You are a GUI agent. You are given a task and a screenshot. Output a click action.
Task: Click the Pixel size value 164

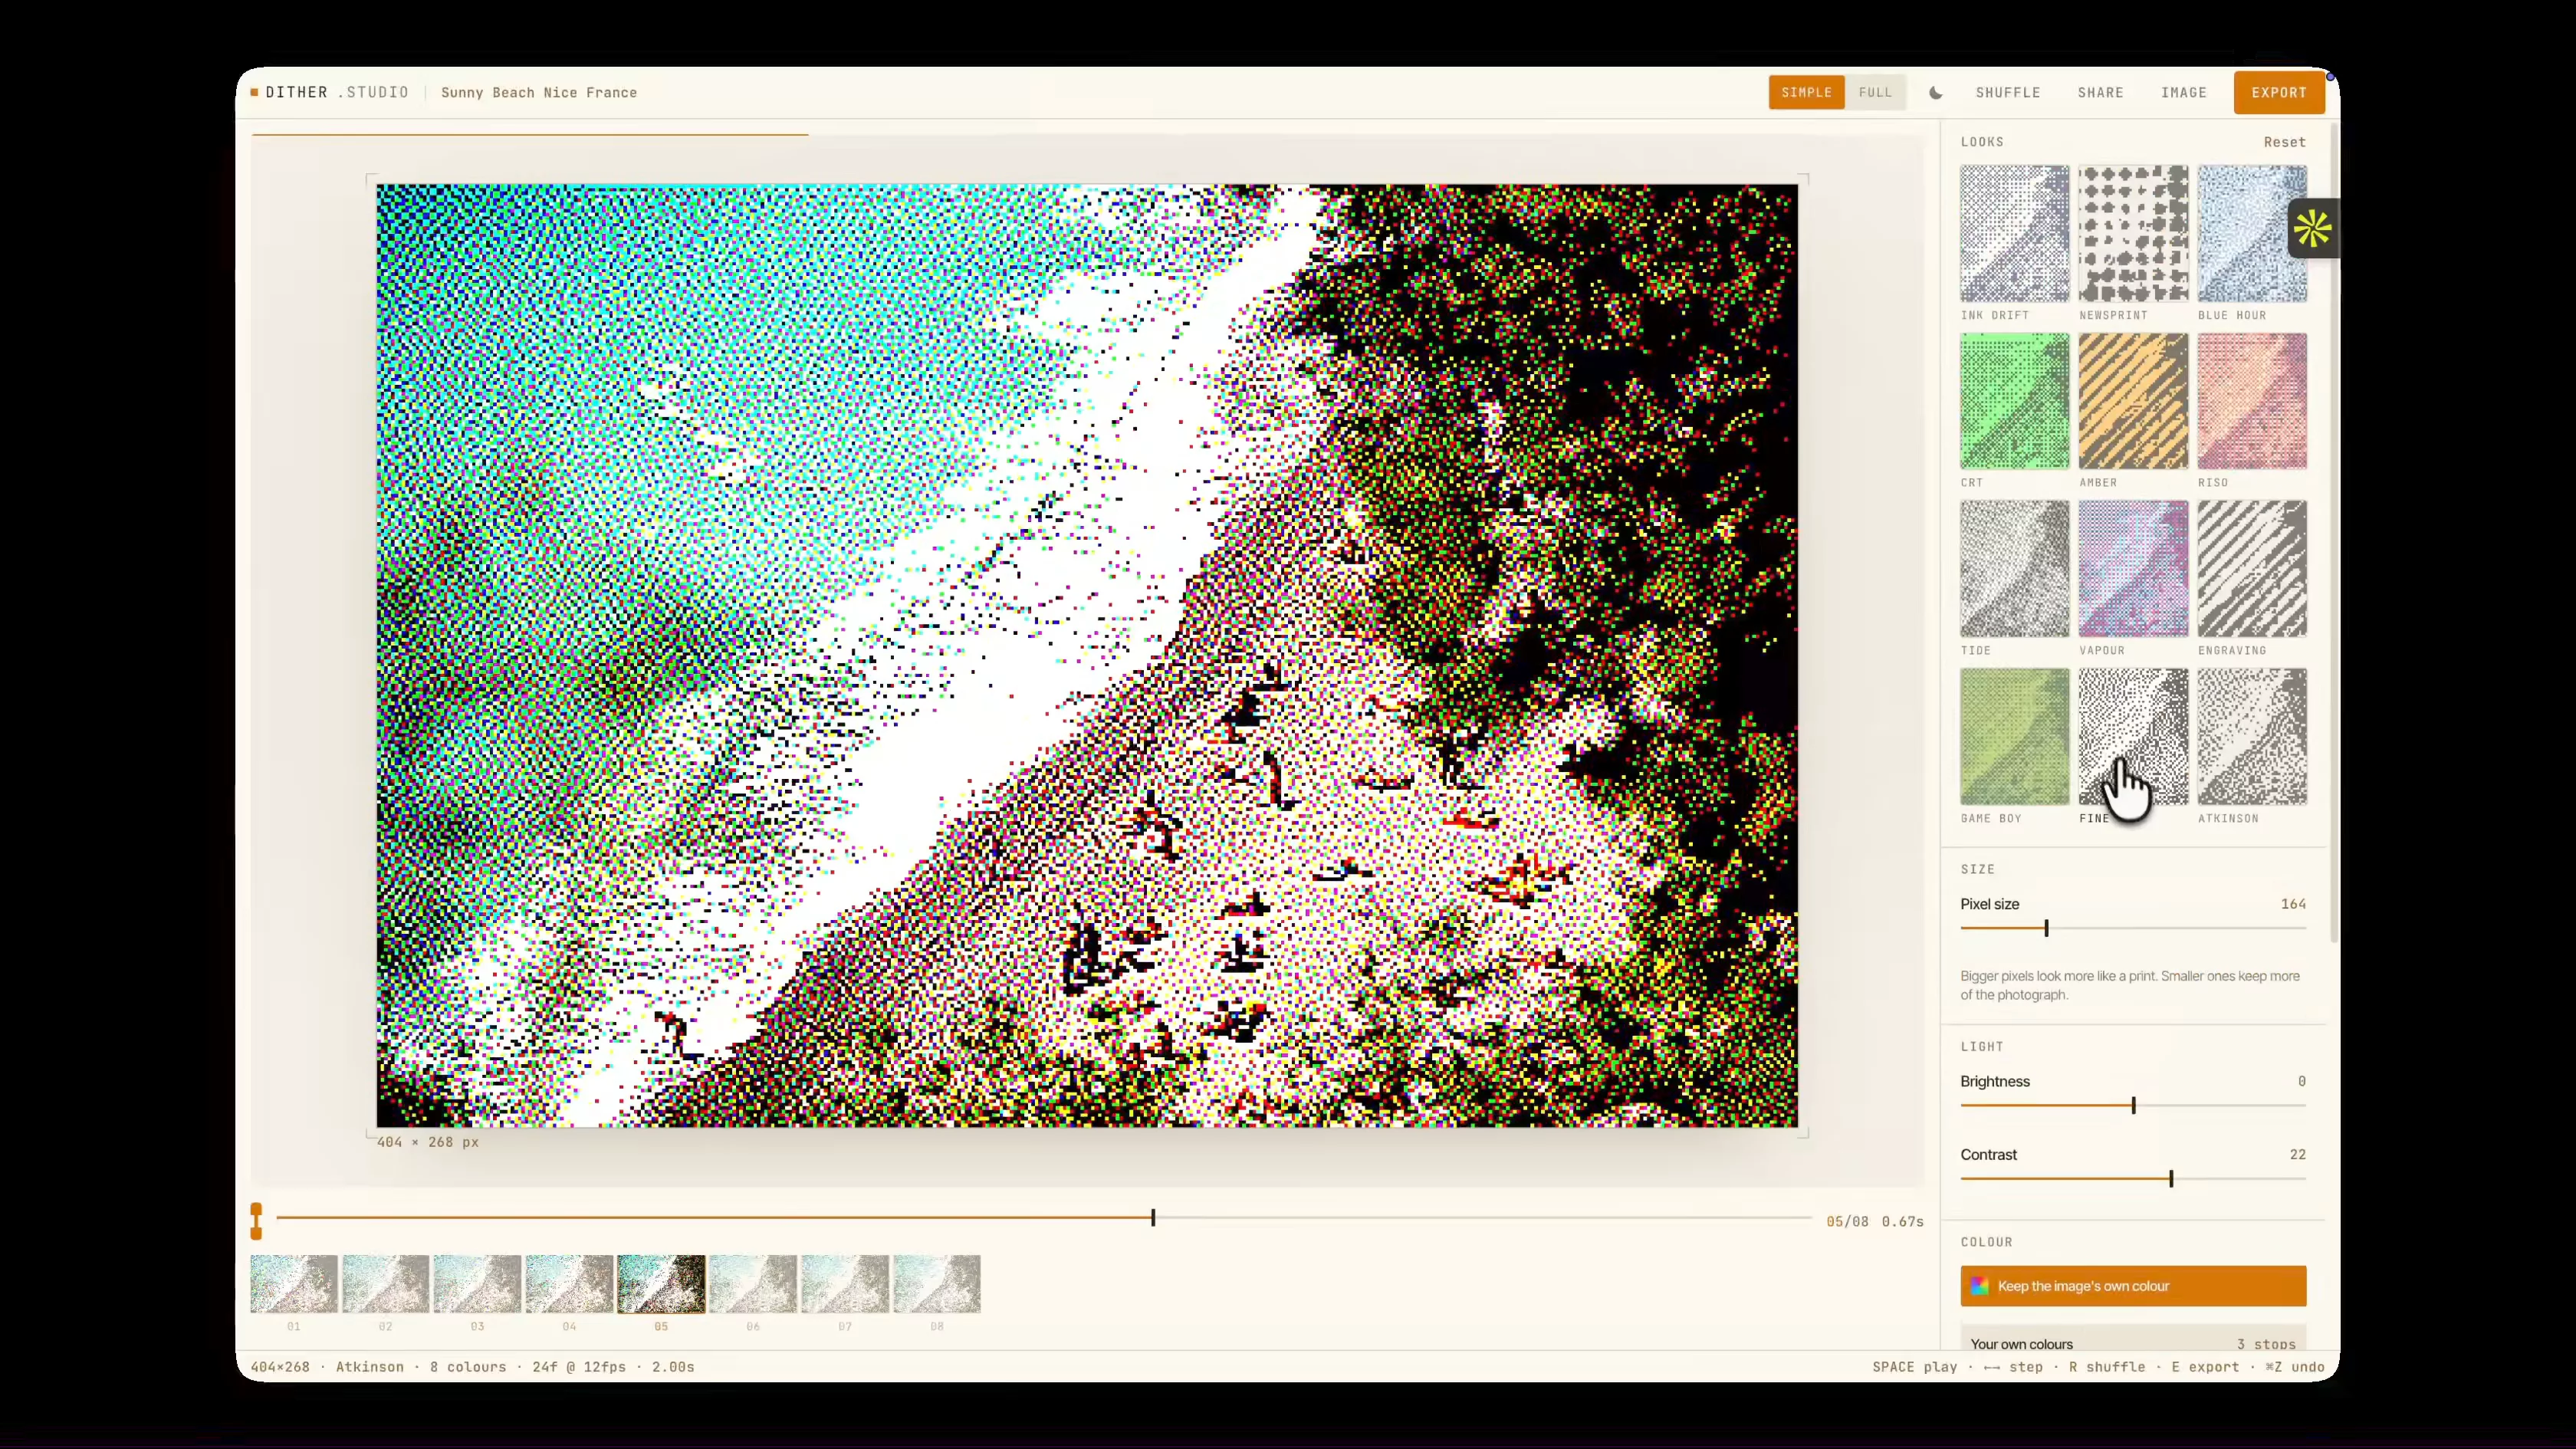[2293, 904]
